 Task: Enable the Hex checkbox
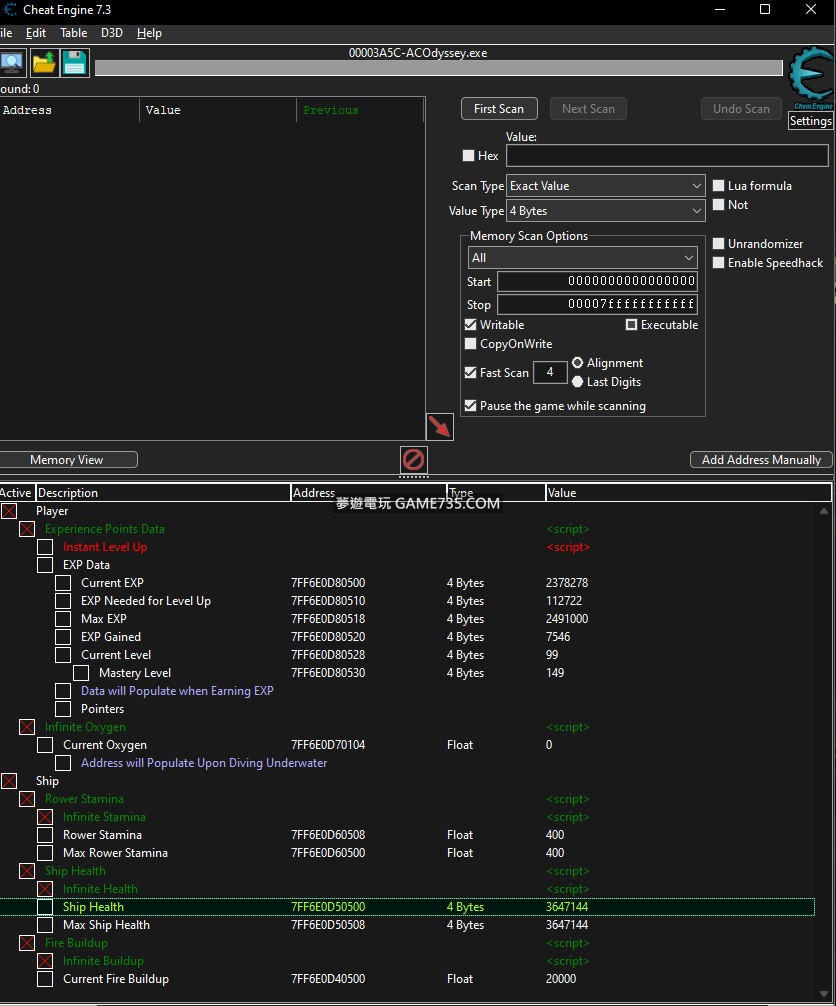[x=468, y=156]
